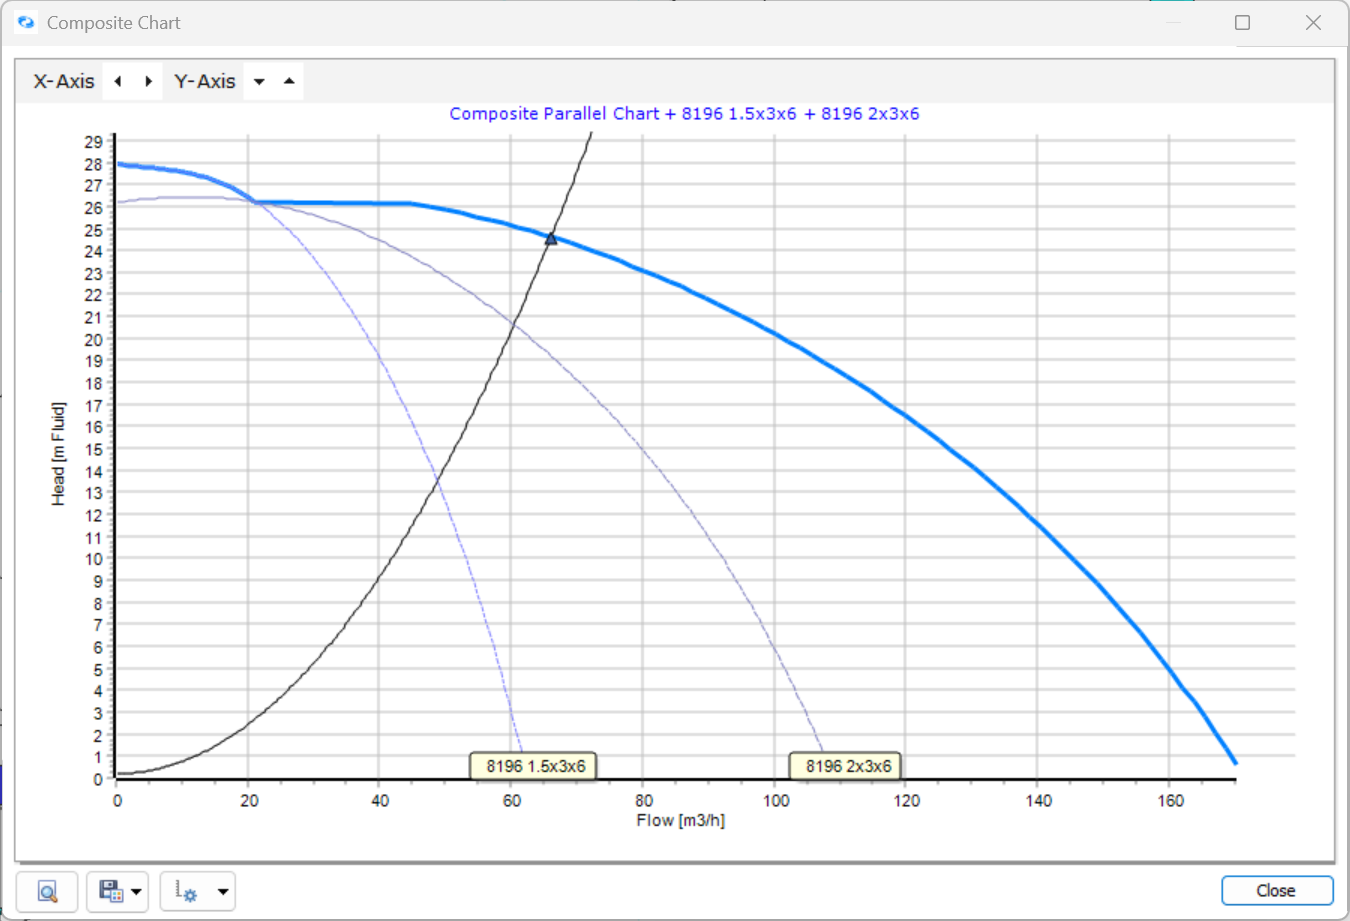The width and height of the screenshot is (1350, 921).
Task: Open the print preview magnifier icon
Action: click(x=47, y=891)
